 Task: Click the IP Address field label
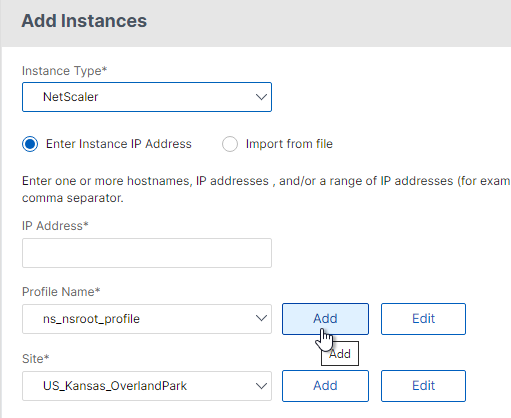55,226
